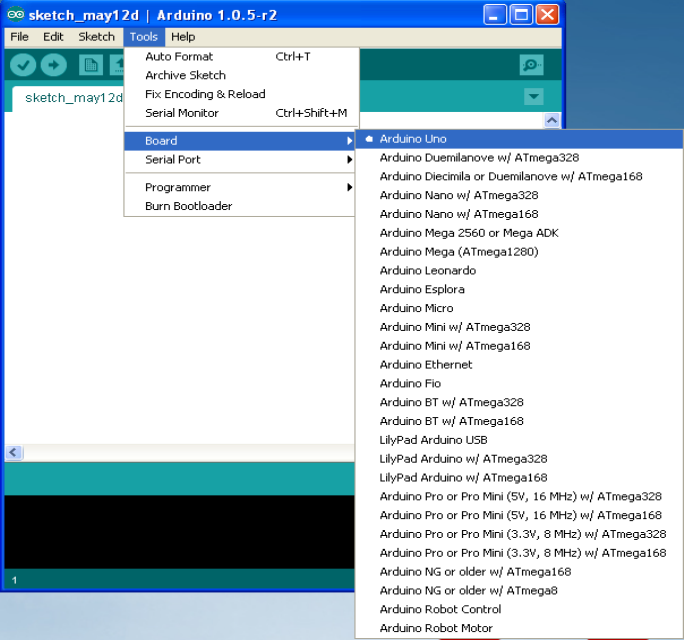Select Arduino Leonardo board
The width and height of the screenshot is (684, 640).
tap(519, 270)
